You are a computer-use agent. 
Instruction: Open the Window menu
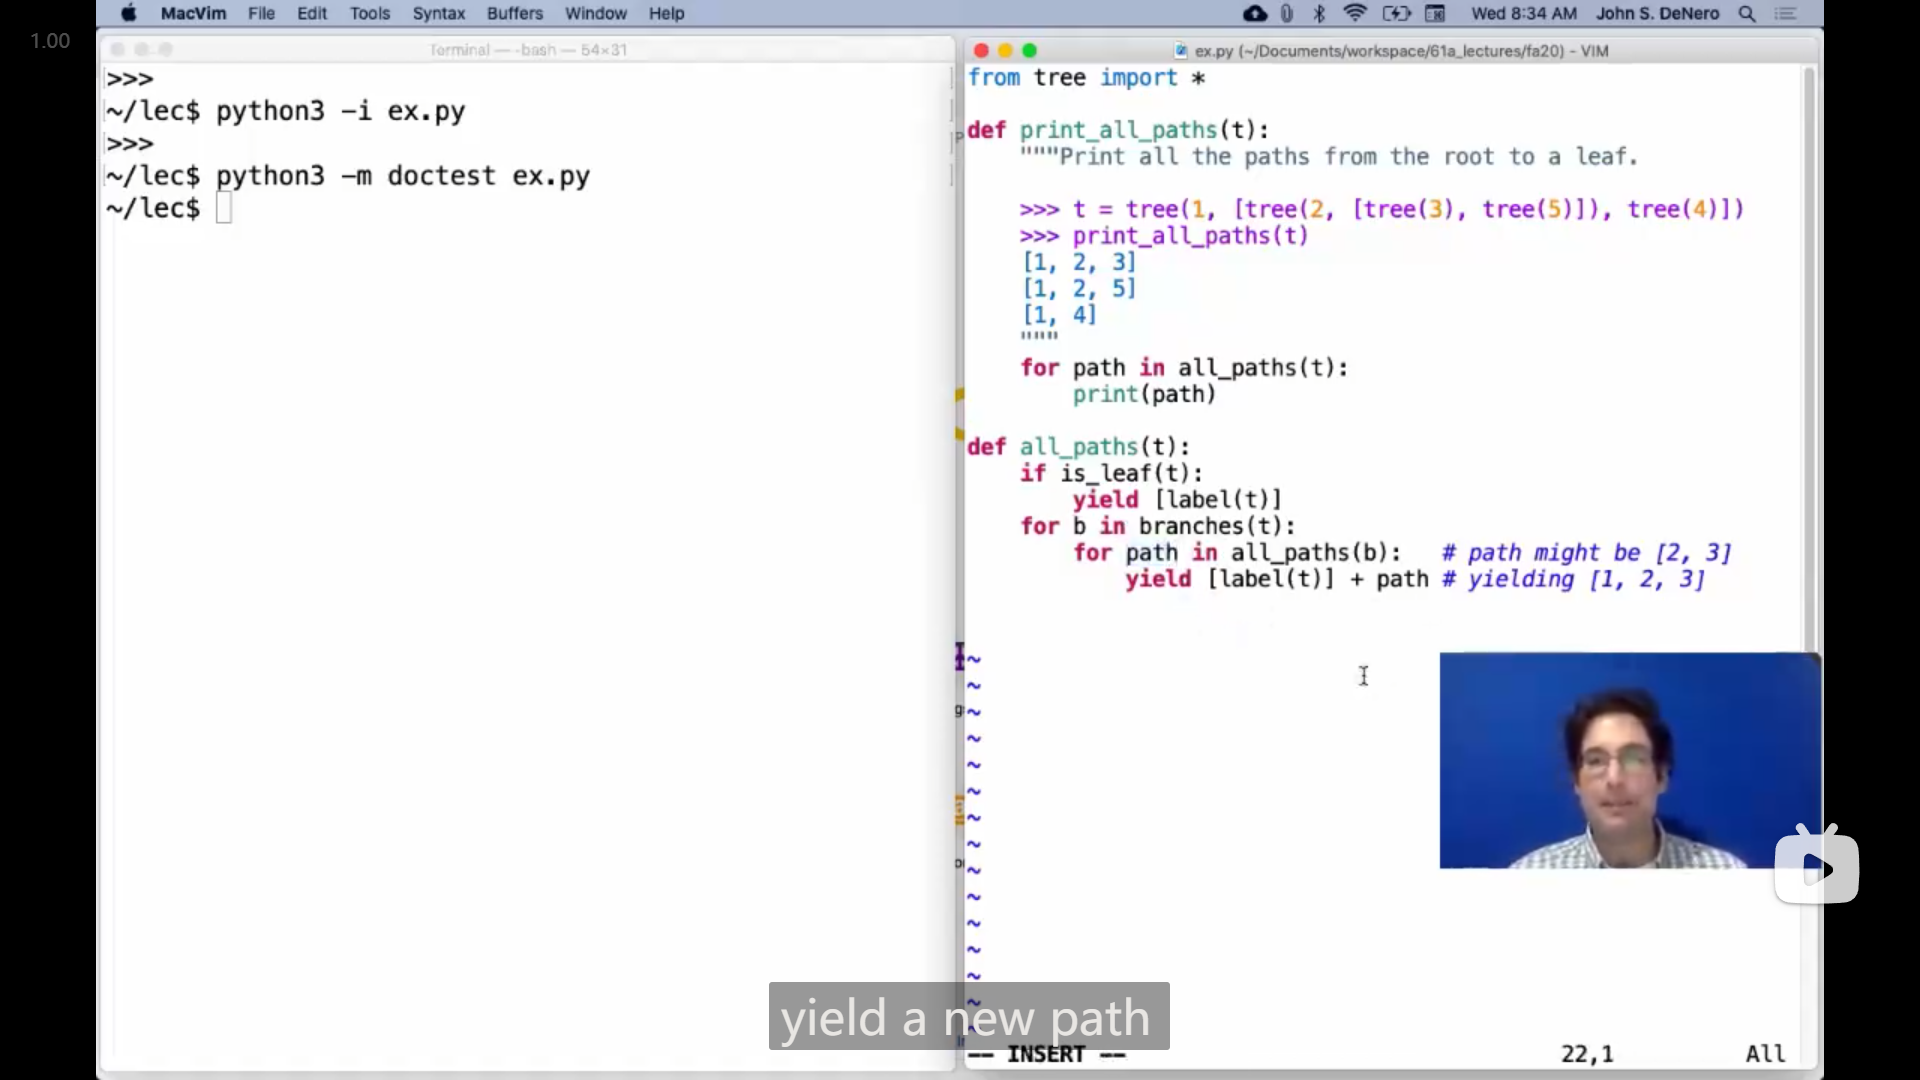595,13
